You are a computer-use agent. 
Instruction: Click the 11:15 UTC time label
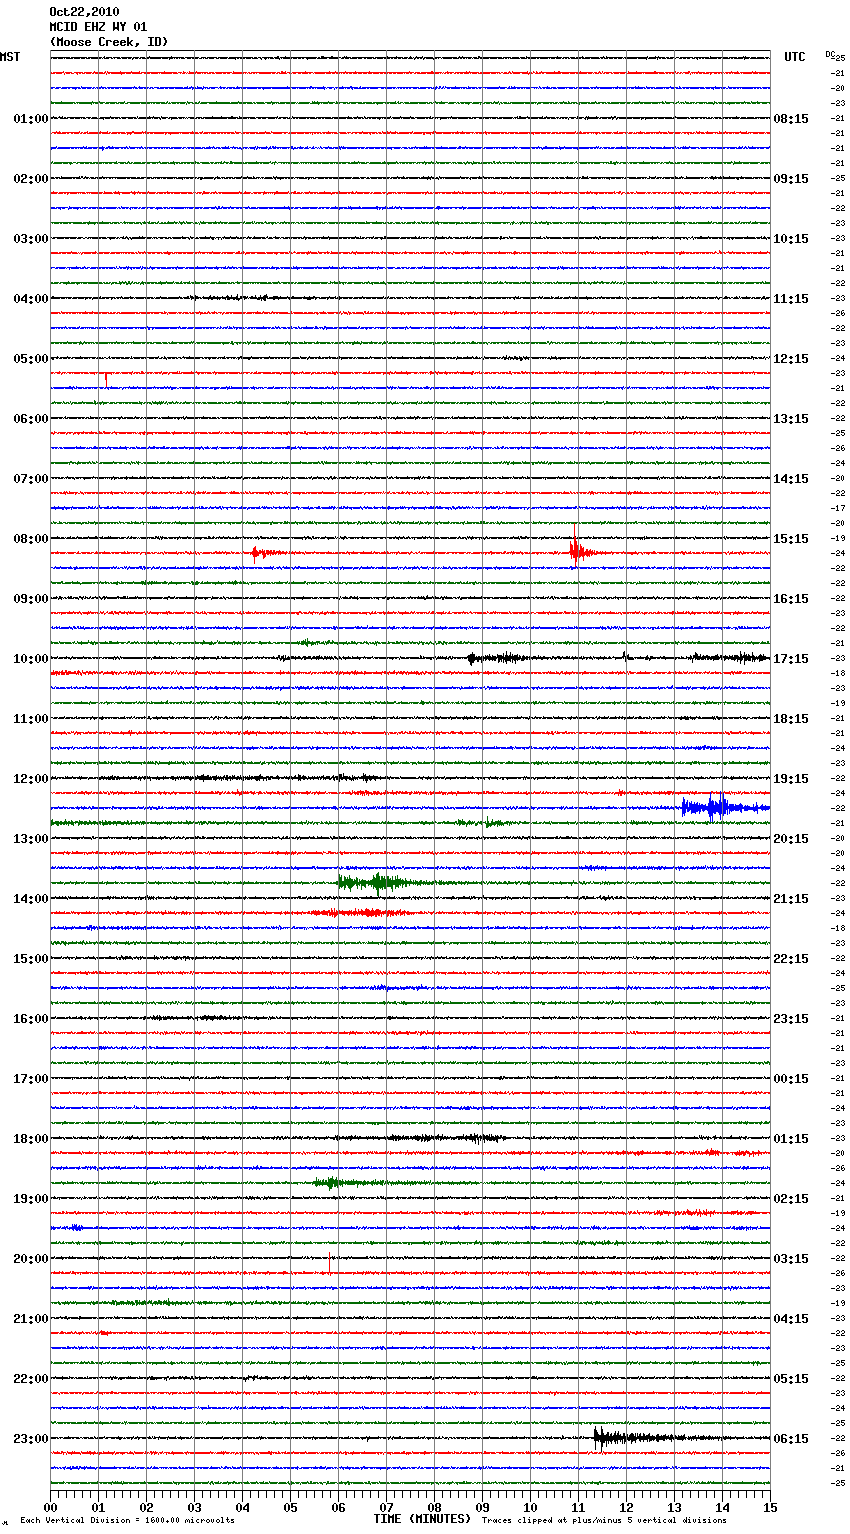pyautogui.click(x=791, y=299)
